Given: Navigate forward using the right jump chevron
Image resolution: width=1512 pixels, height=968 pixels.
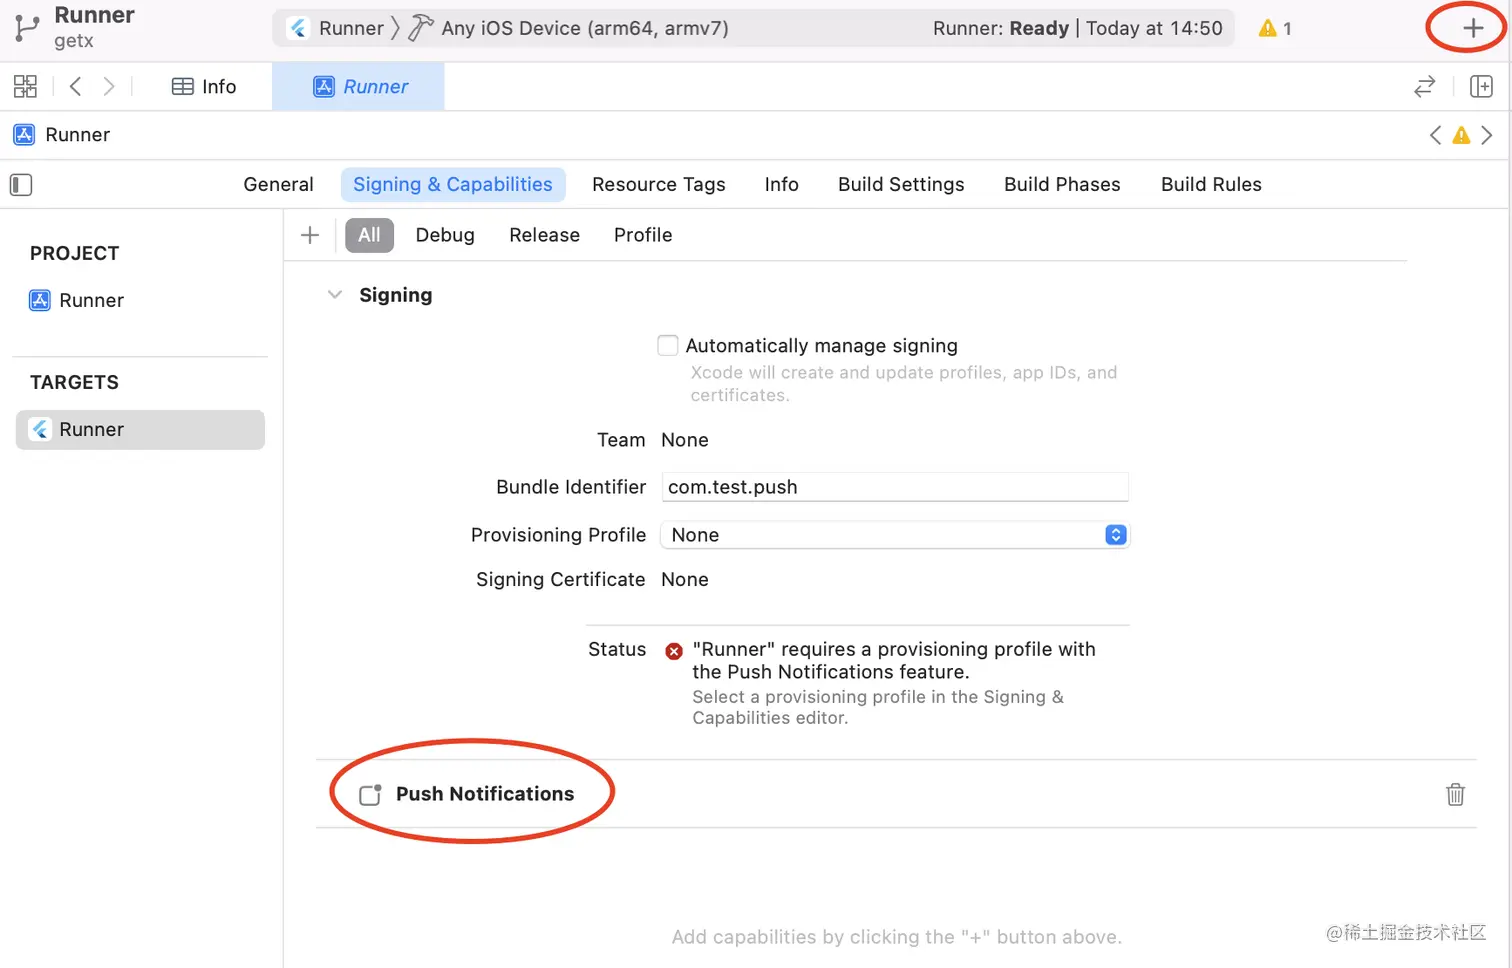Looking at the screenshot, I should click(x=1487, y=134).
